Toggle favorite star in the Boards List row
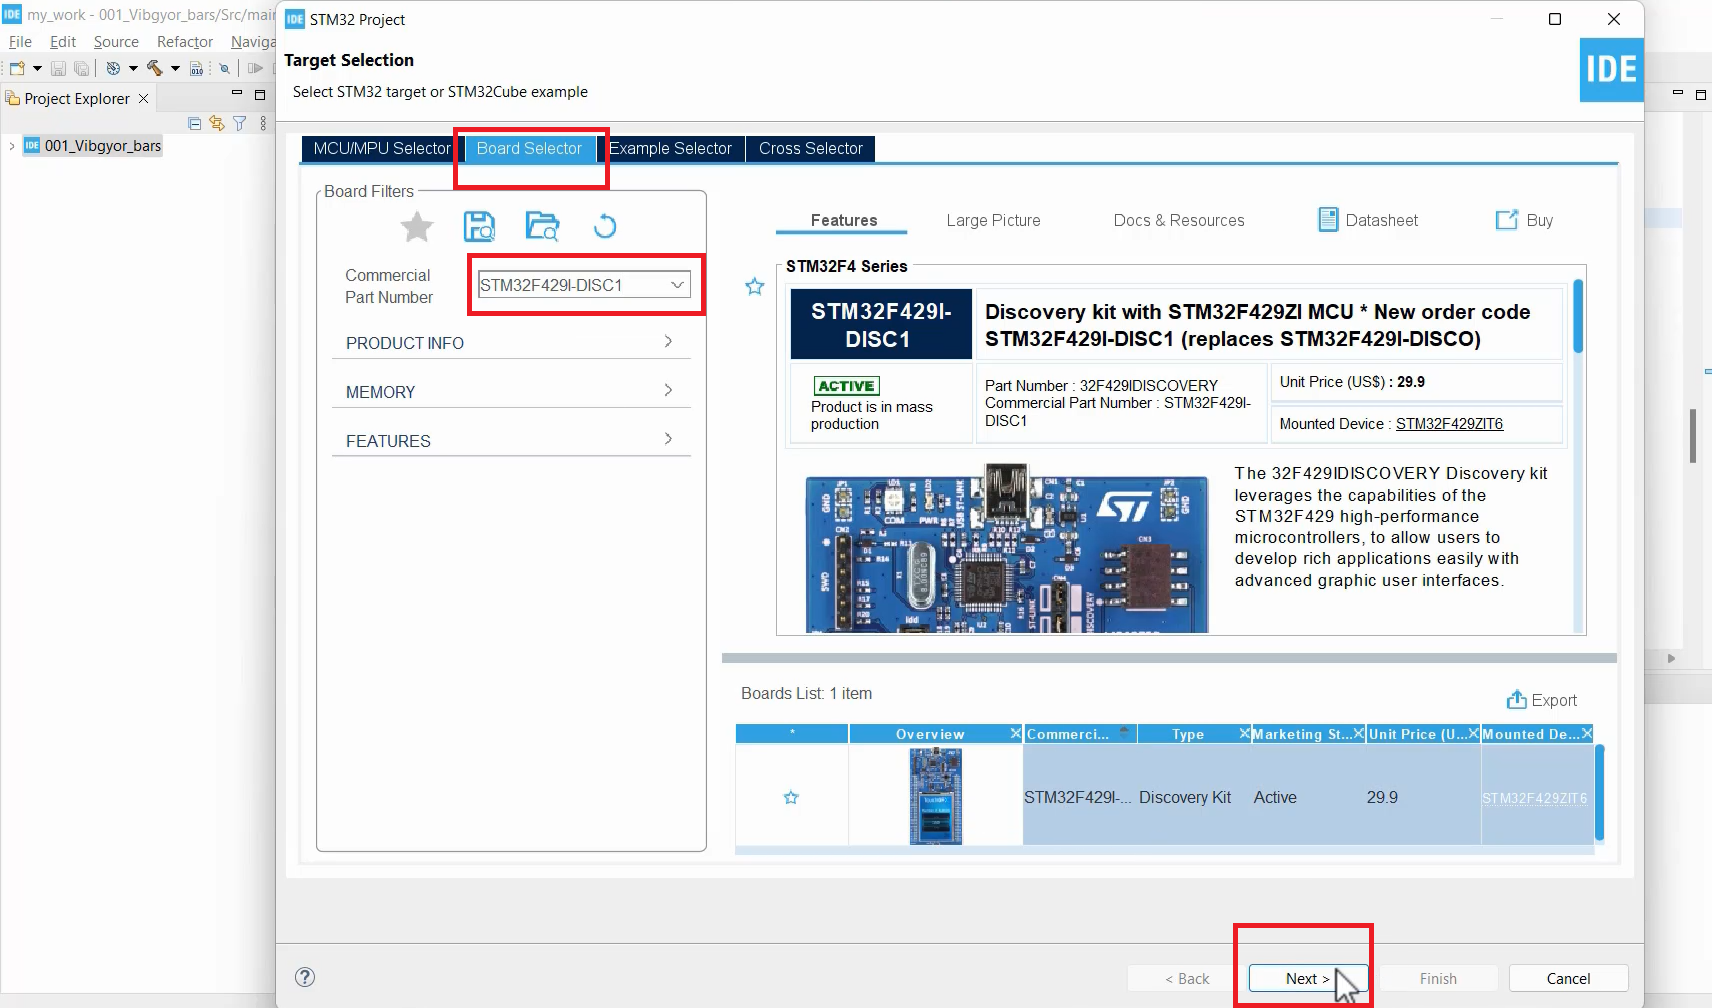The height and width of the screenshot is (1008, 1712). click(791, 797)
